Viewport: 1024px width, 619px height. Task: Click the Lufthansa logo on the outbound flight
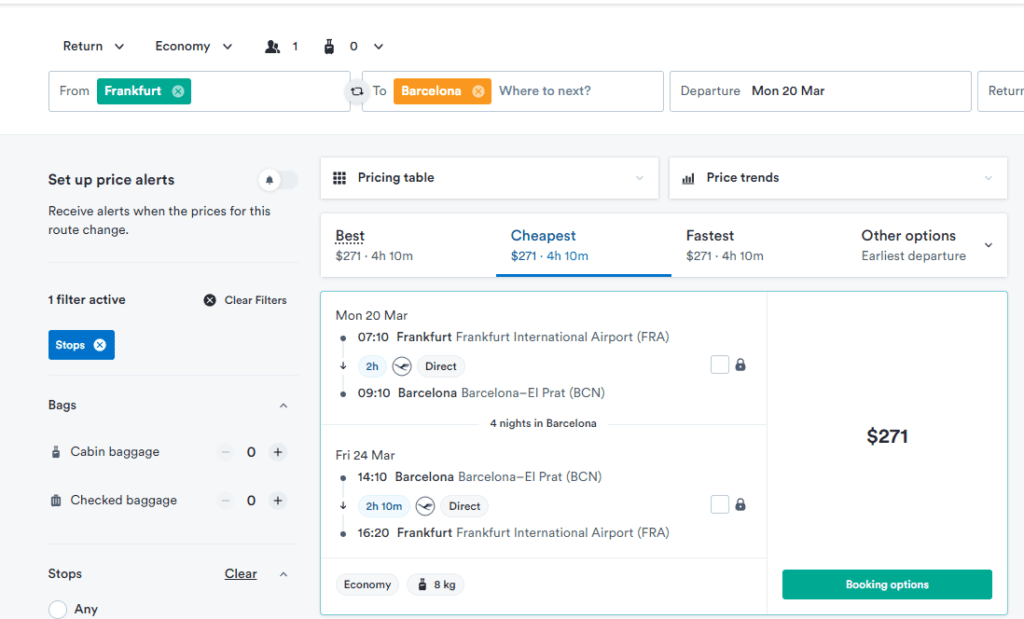pos(401,366)
